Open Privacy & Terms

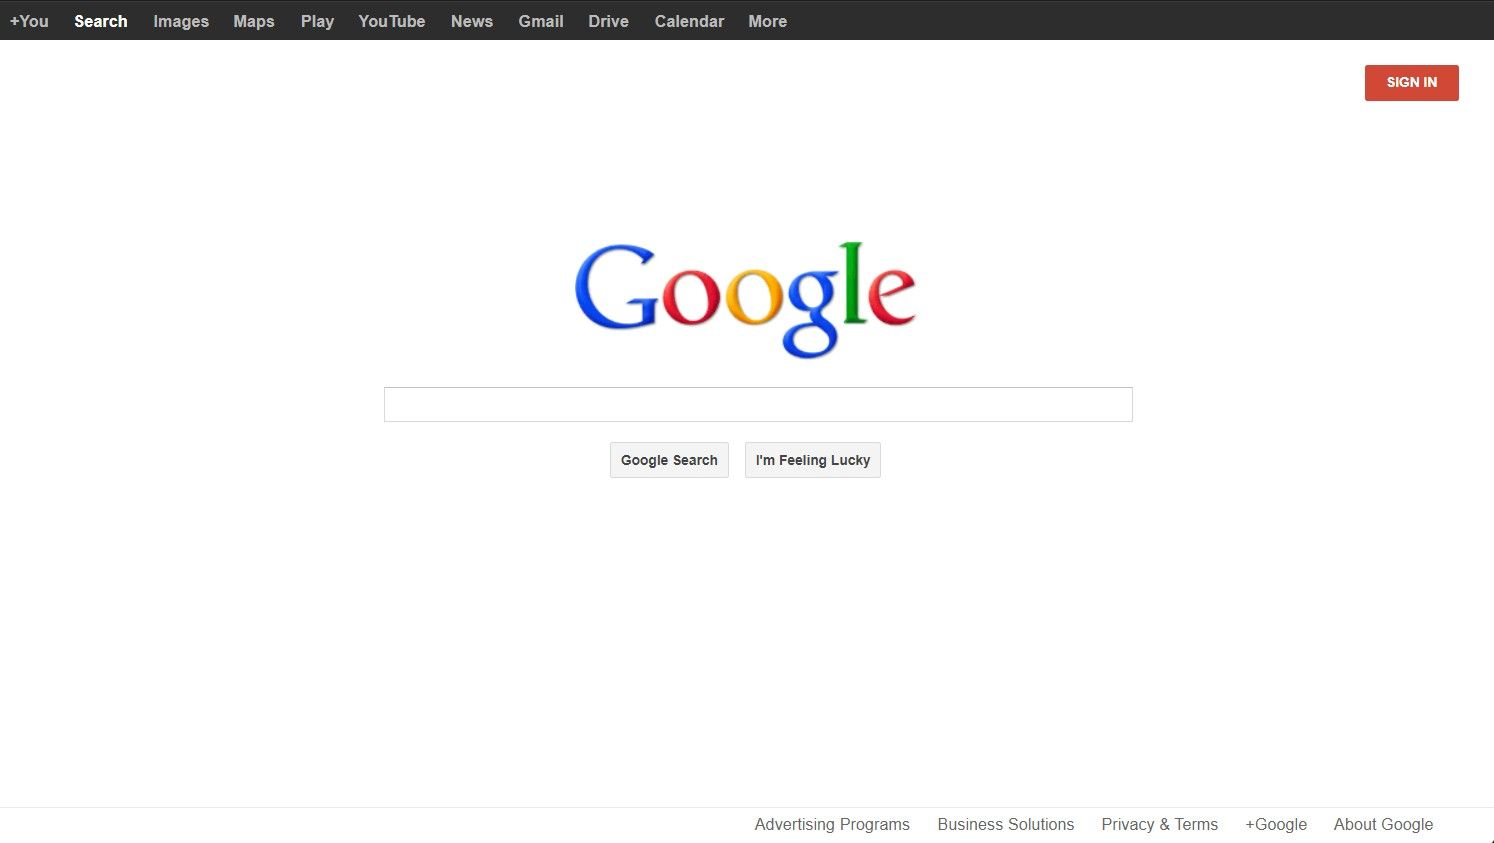point(1160,824)
